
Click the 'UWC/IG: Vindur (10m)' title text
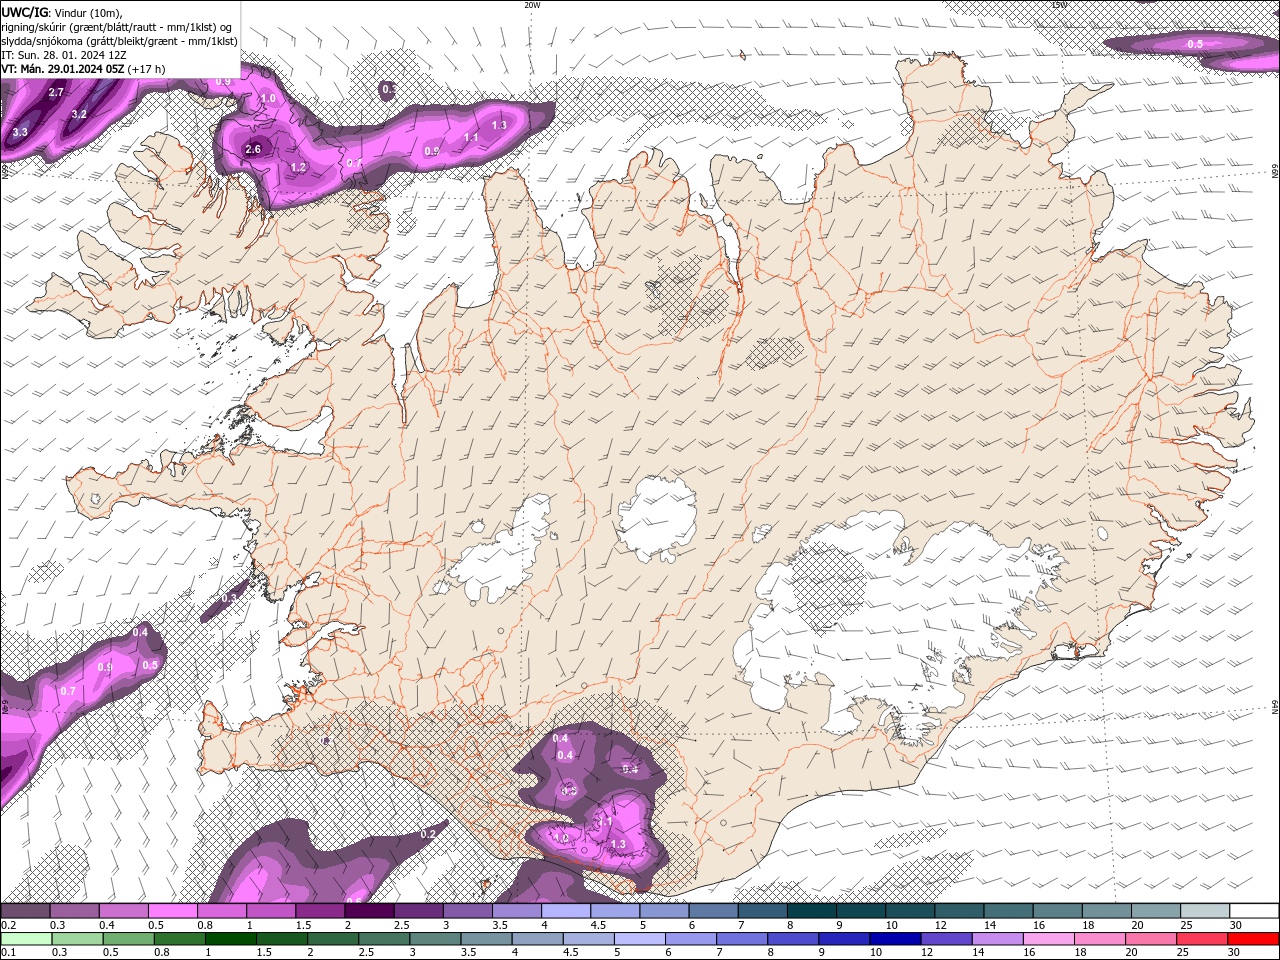coord(63,12)
